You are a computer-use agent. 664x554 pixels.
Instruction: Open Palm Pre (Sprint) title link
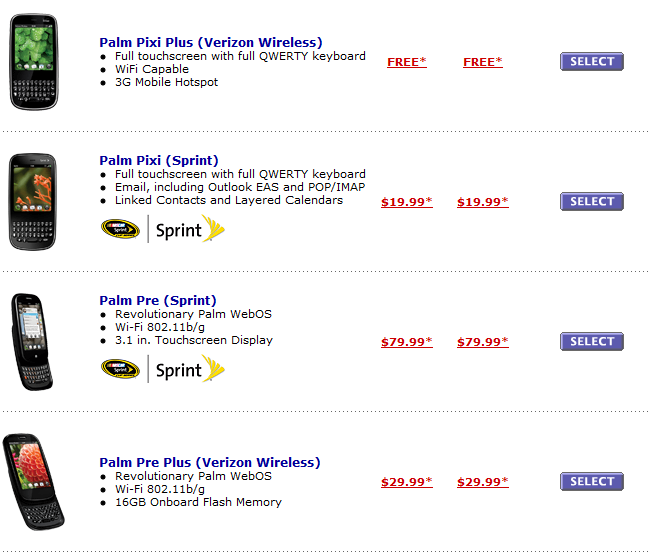point(158,300)
